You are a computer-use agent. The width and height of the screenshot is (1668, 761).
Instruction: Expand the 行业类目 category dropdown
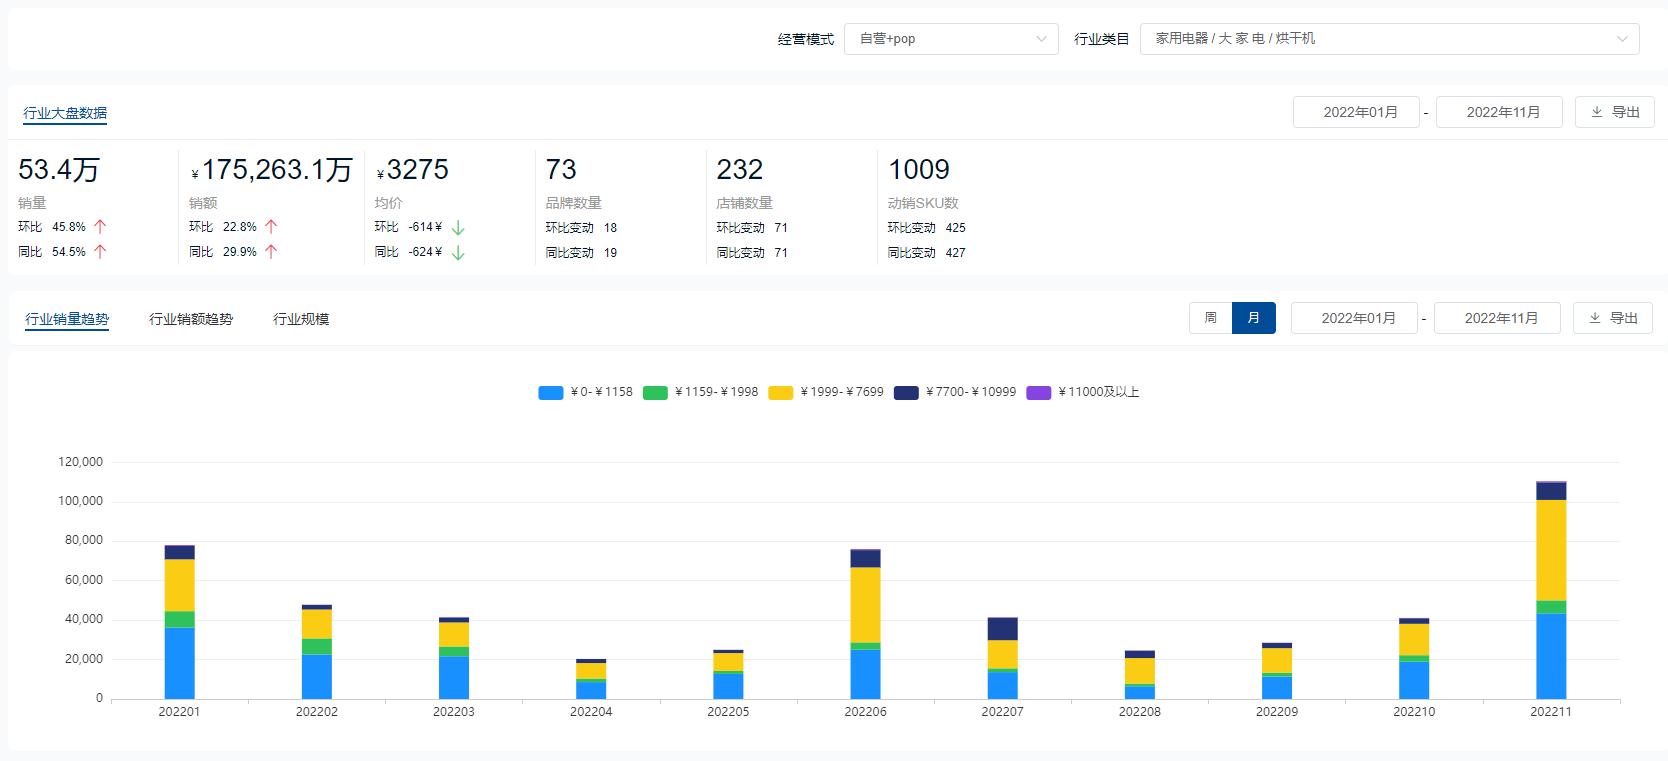tap(1389, 39)
